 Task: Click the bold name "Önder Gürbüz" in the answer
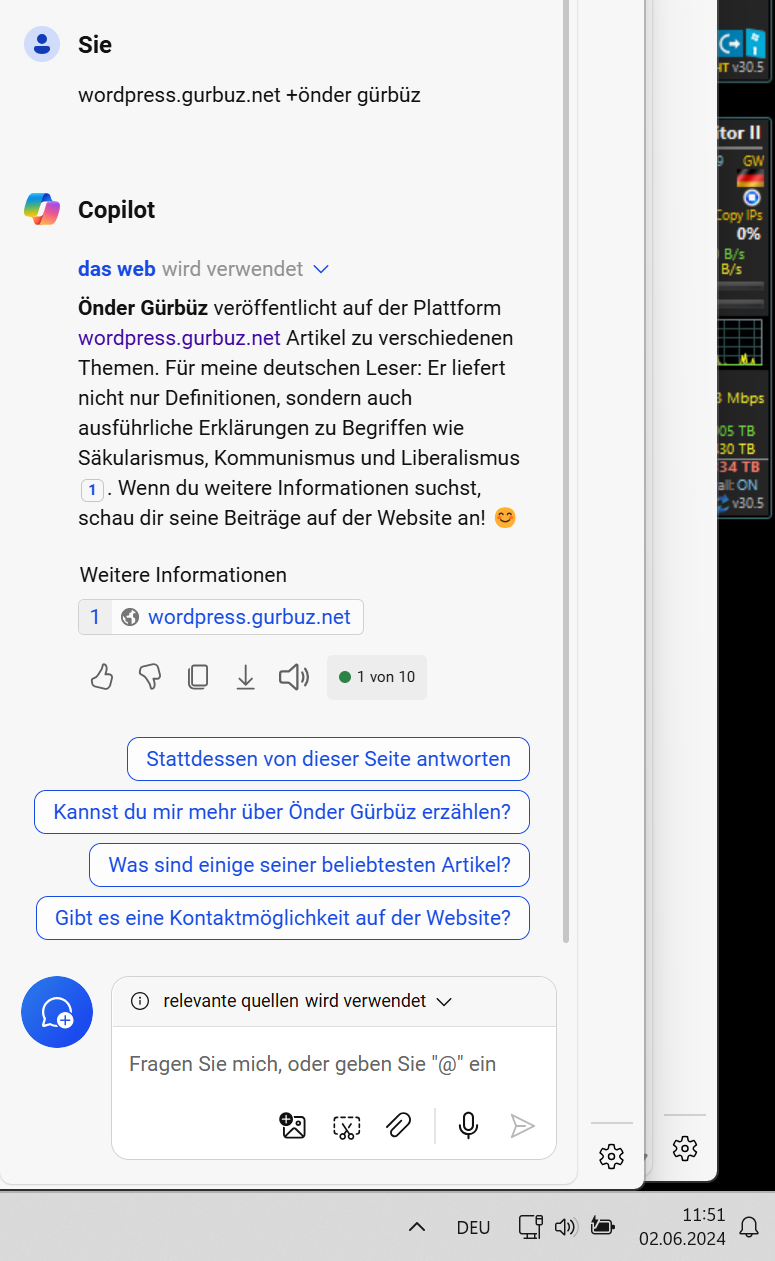coord(143,308)
